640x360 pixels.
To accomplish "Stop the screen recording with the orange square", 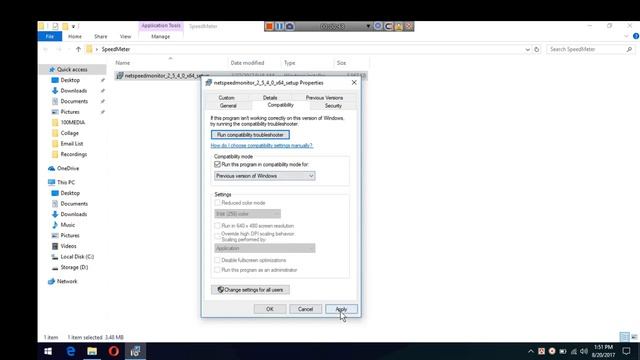I will (x=269, y=26).
